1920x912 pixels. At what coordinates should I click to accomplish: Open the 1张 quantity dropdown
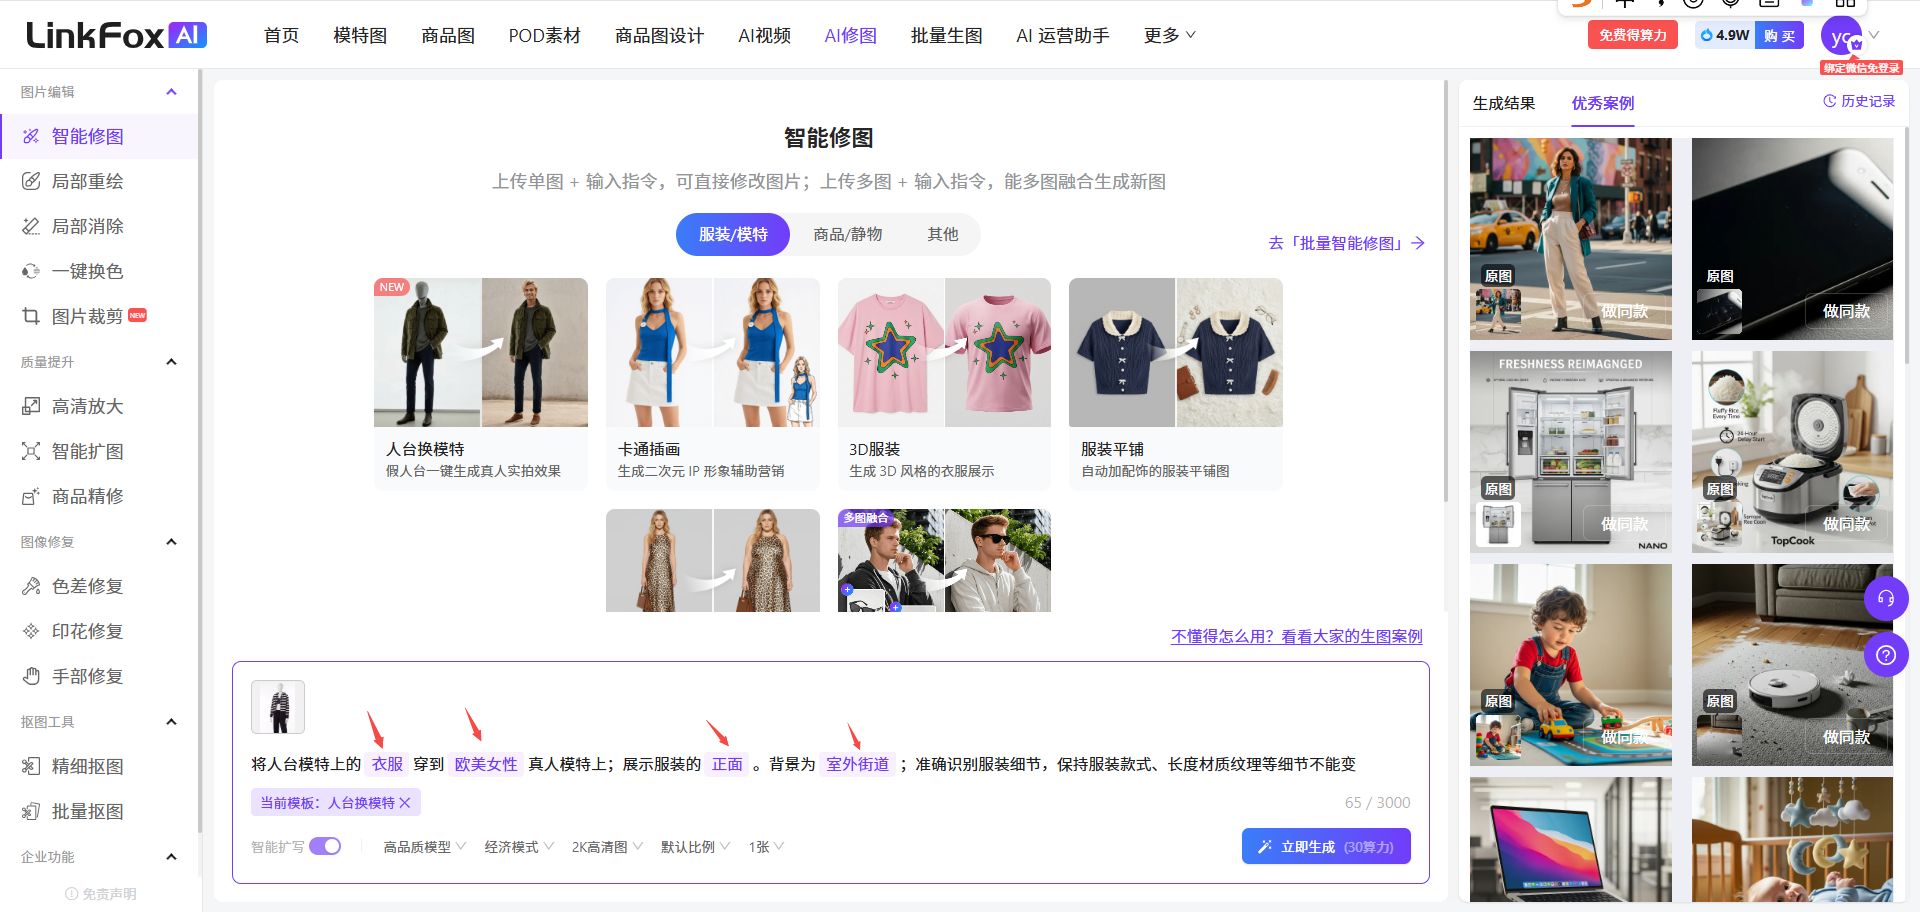pyautogui.click(x=766, y=847)
